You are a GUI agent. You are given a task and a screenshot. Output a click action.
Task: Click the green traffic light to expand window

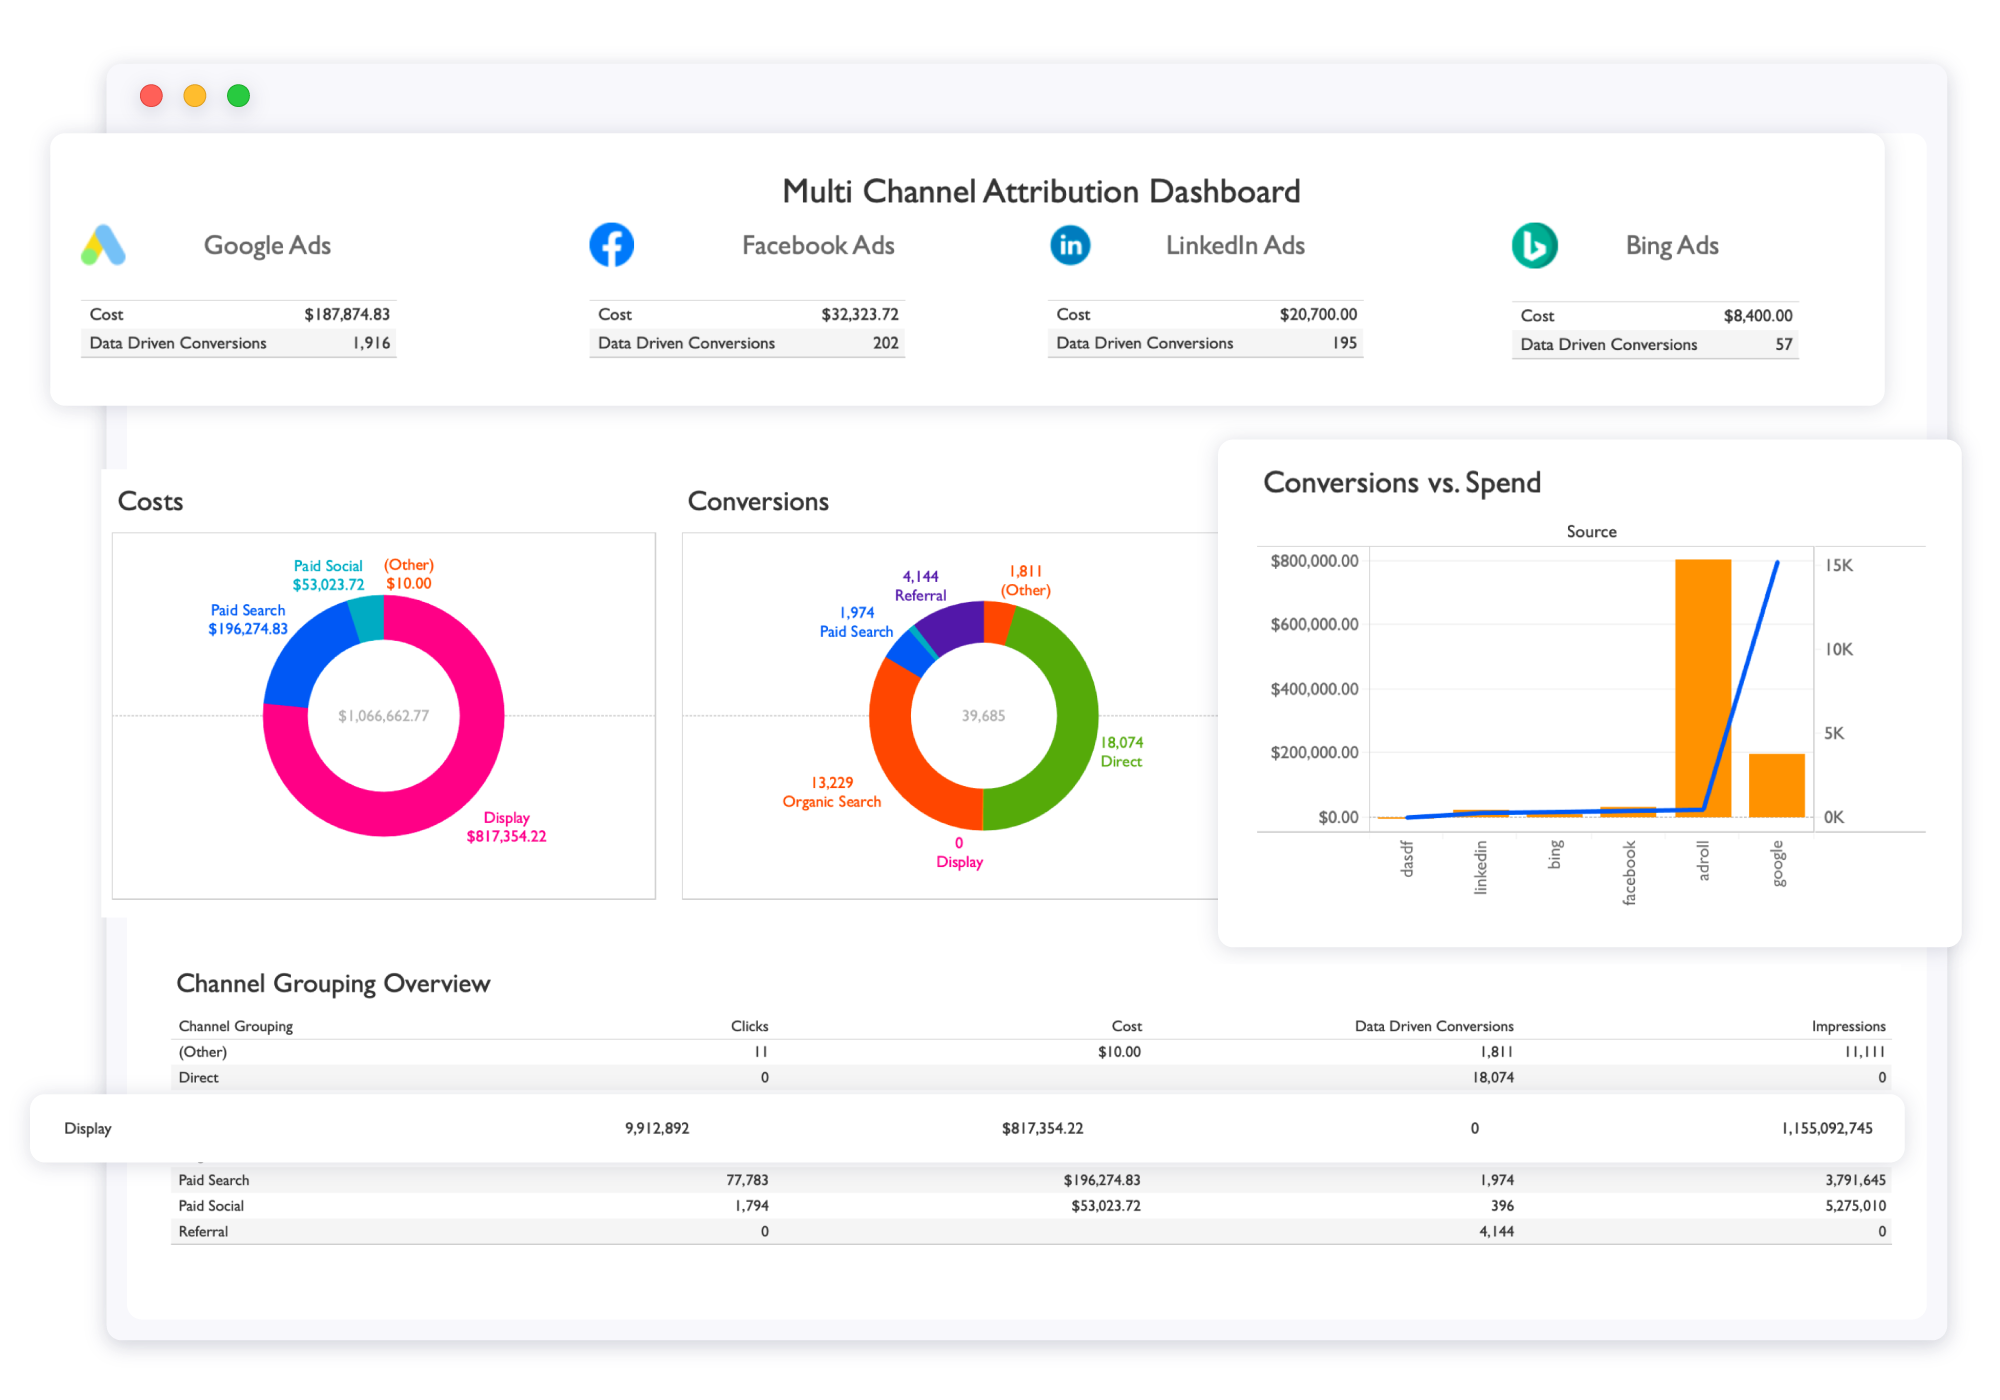coord(238,96)
